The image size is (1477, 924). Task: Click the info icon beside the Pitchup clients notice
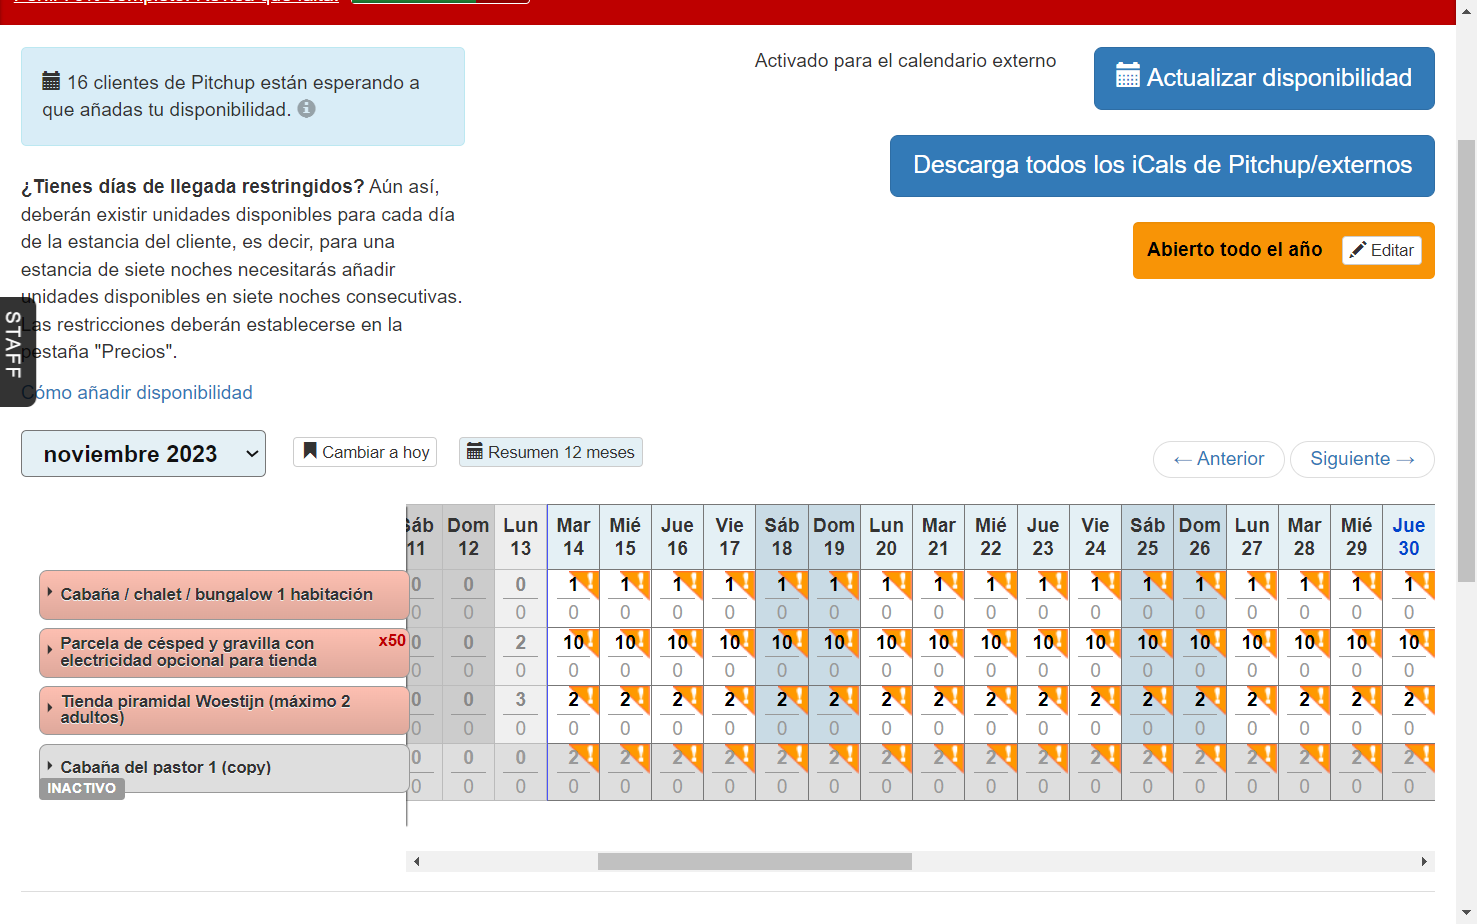307,109
